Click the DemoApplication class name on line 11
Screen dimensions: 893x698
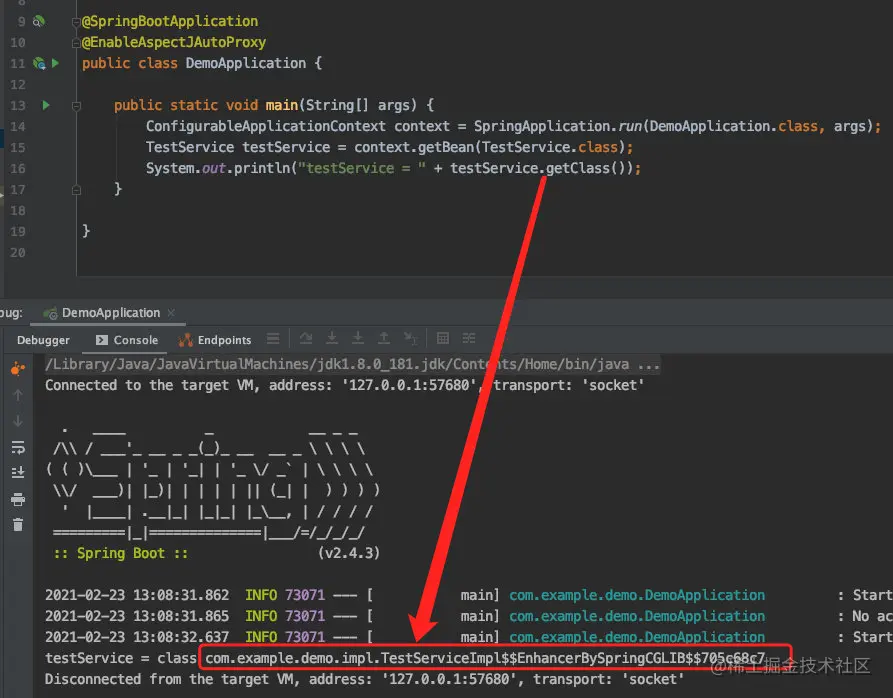(x=246, y=63)
